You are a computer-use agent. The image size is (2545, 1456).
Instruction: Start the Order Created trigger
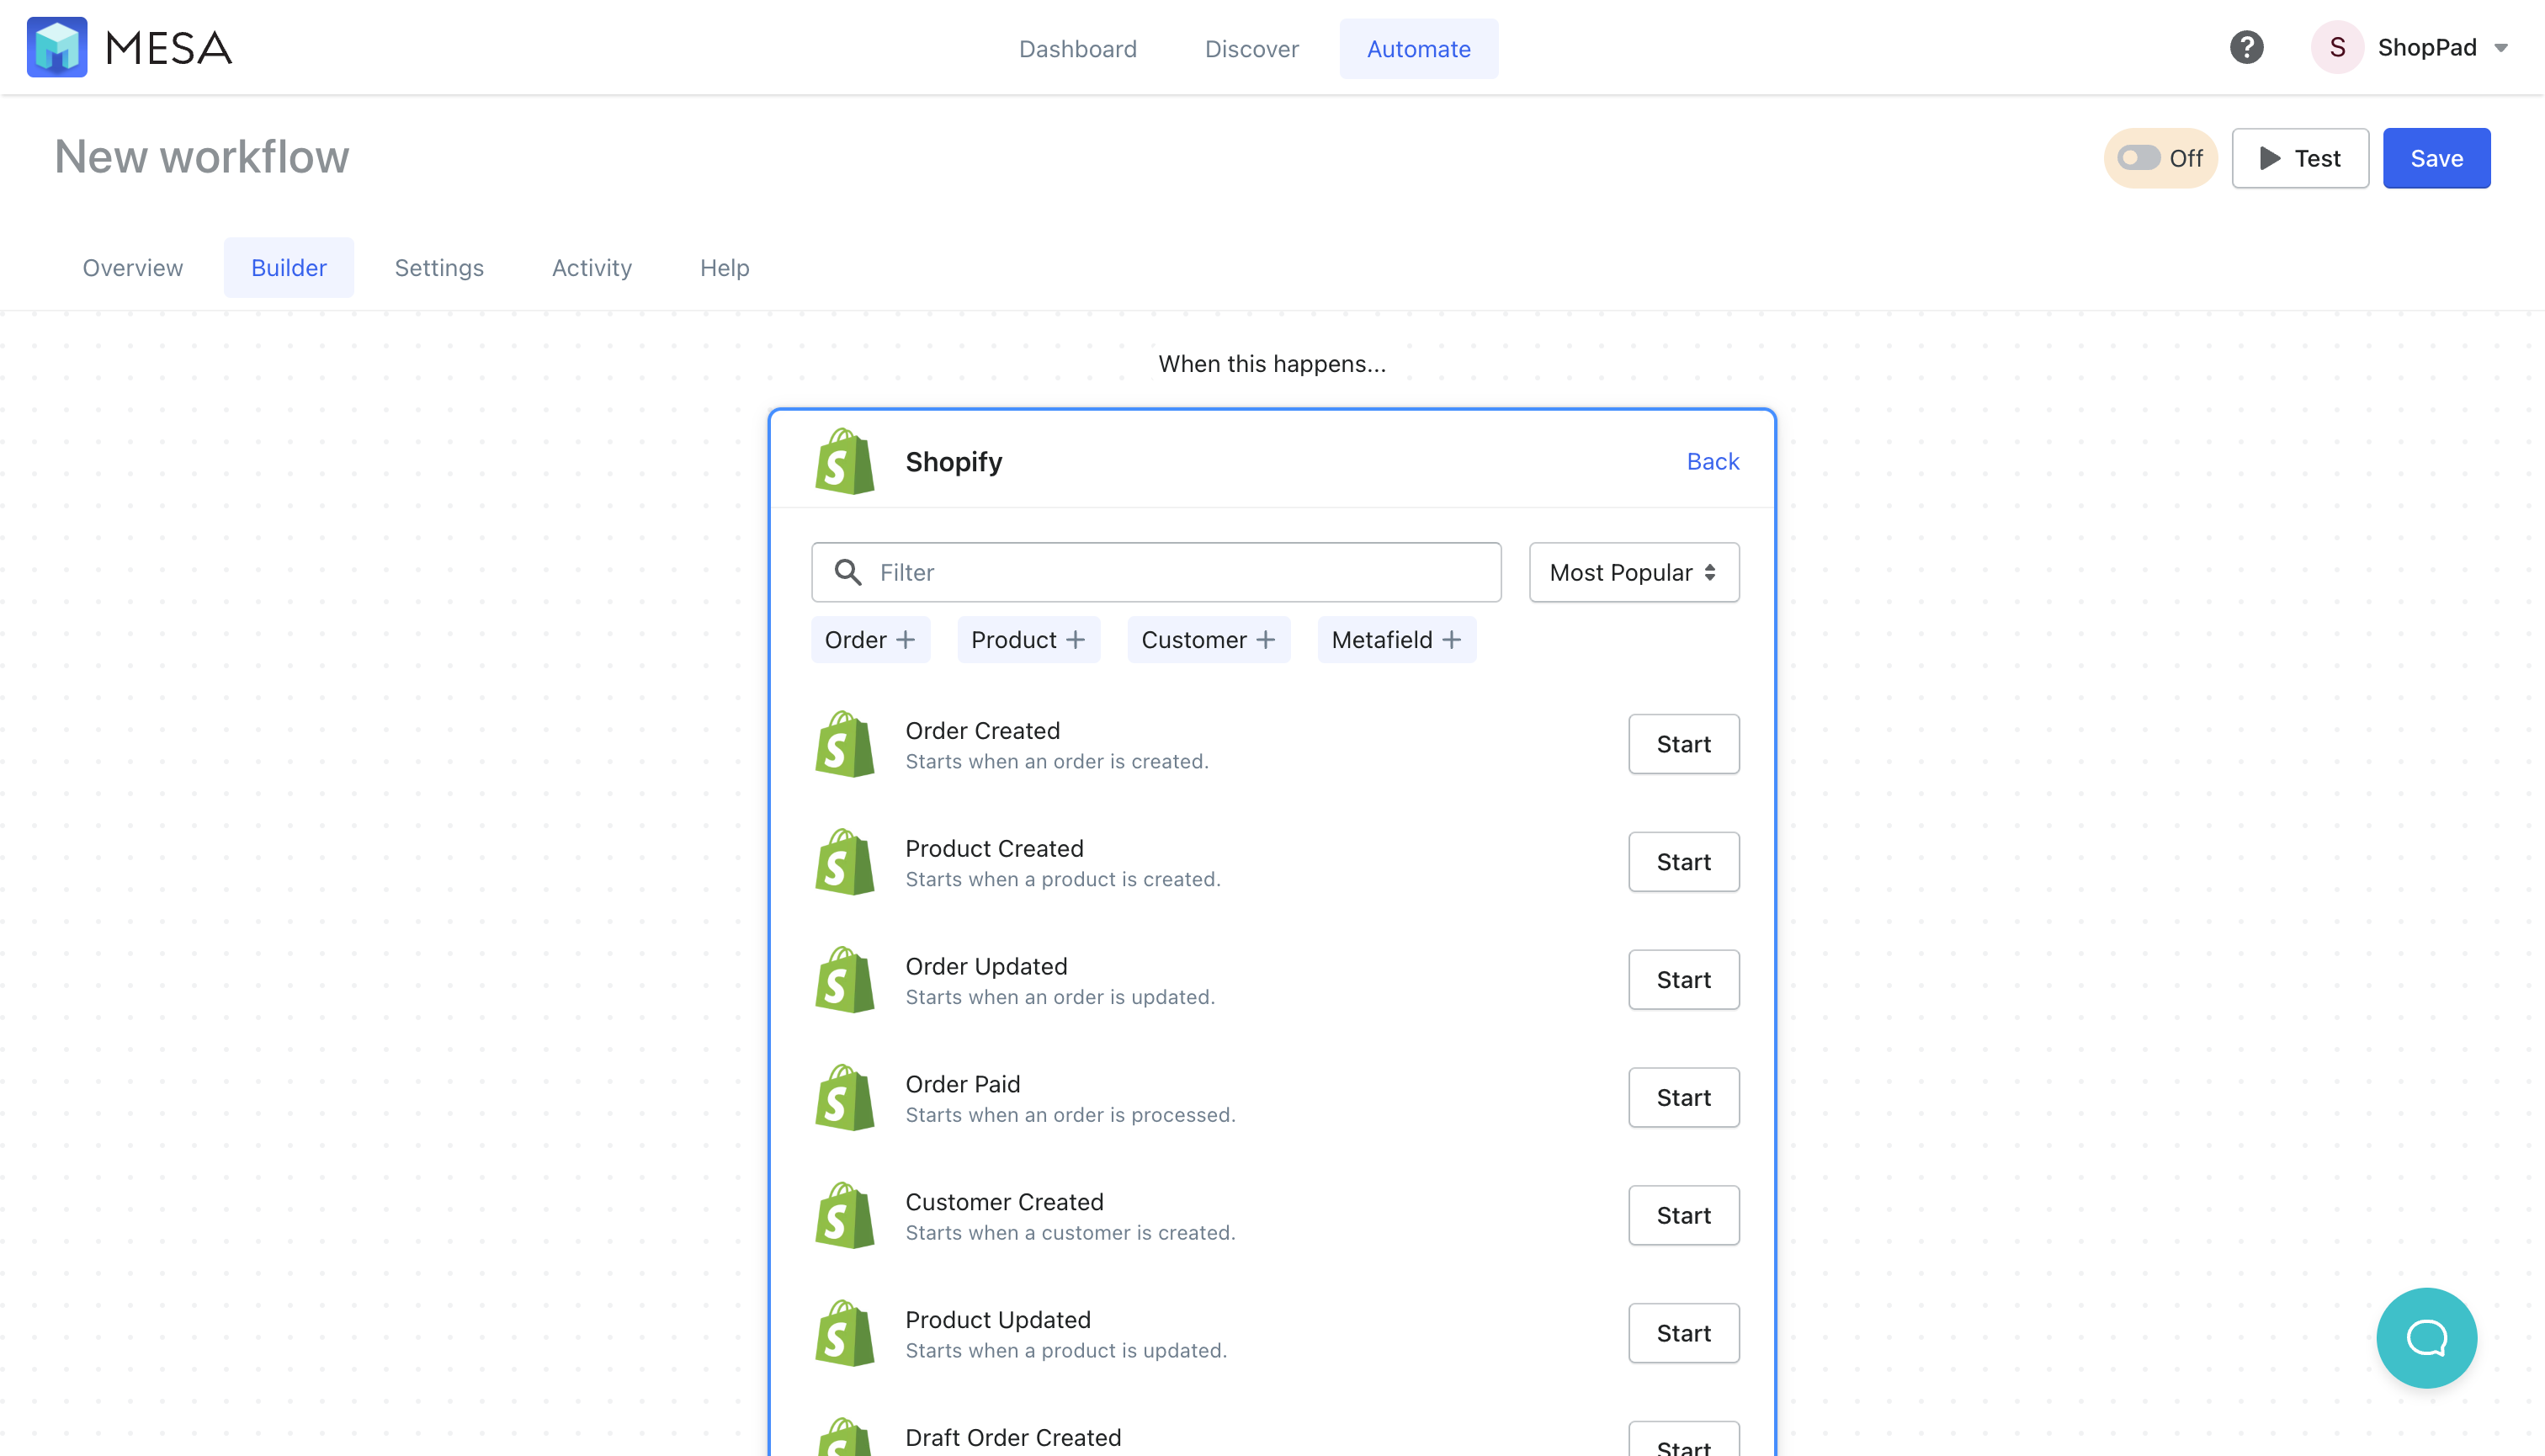coord(1684,744)
